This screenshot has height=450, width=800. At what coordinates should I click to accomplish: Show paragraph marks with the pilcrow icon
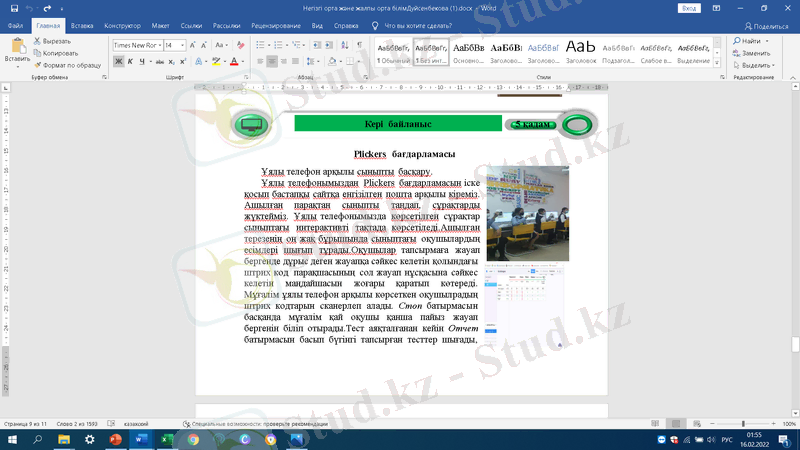tap(359, 45)
